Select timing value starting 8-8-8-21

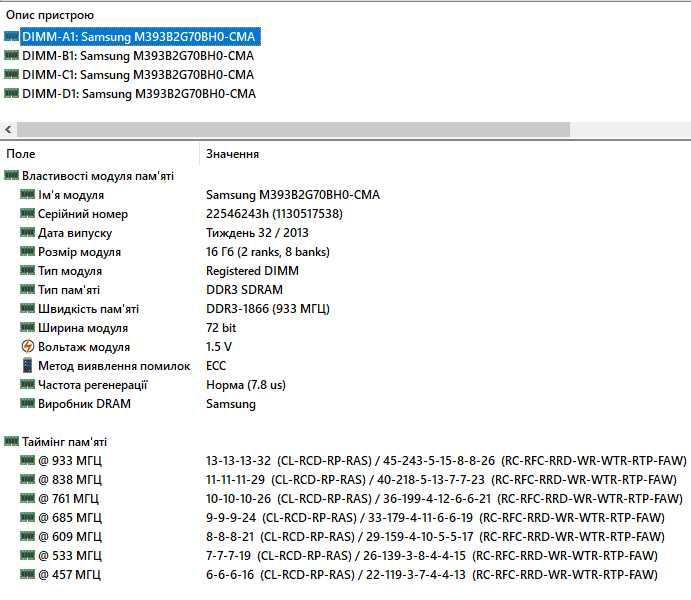click(x=435, y=537)
